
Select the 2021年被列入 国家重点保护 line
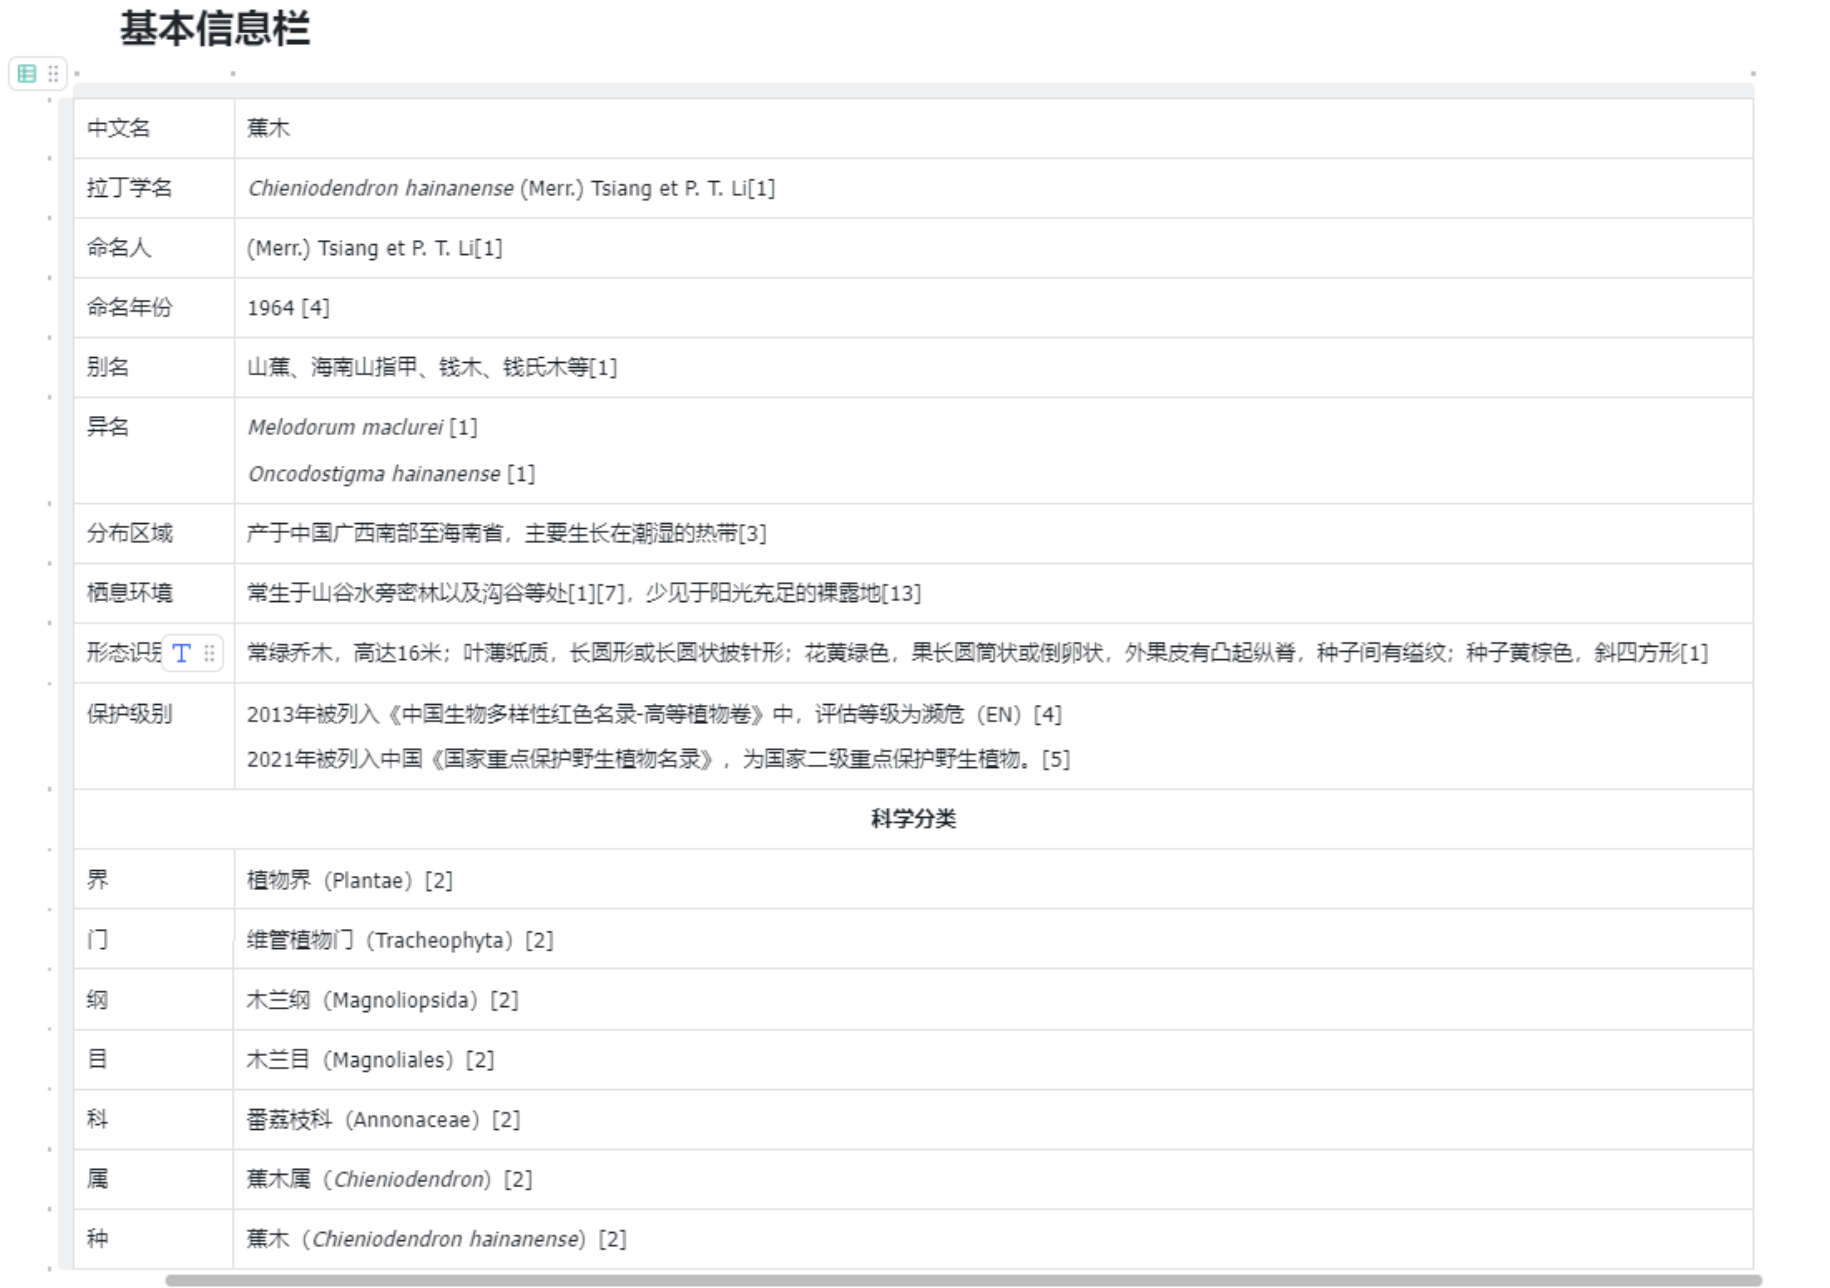[x=658, y=759]
